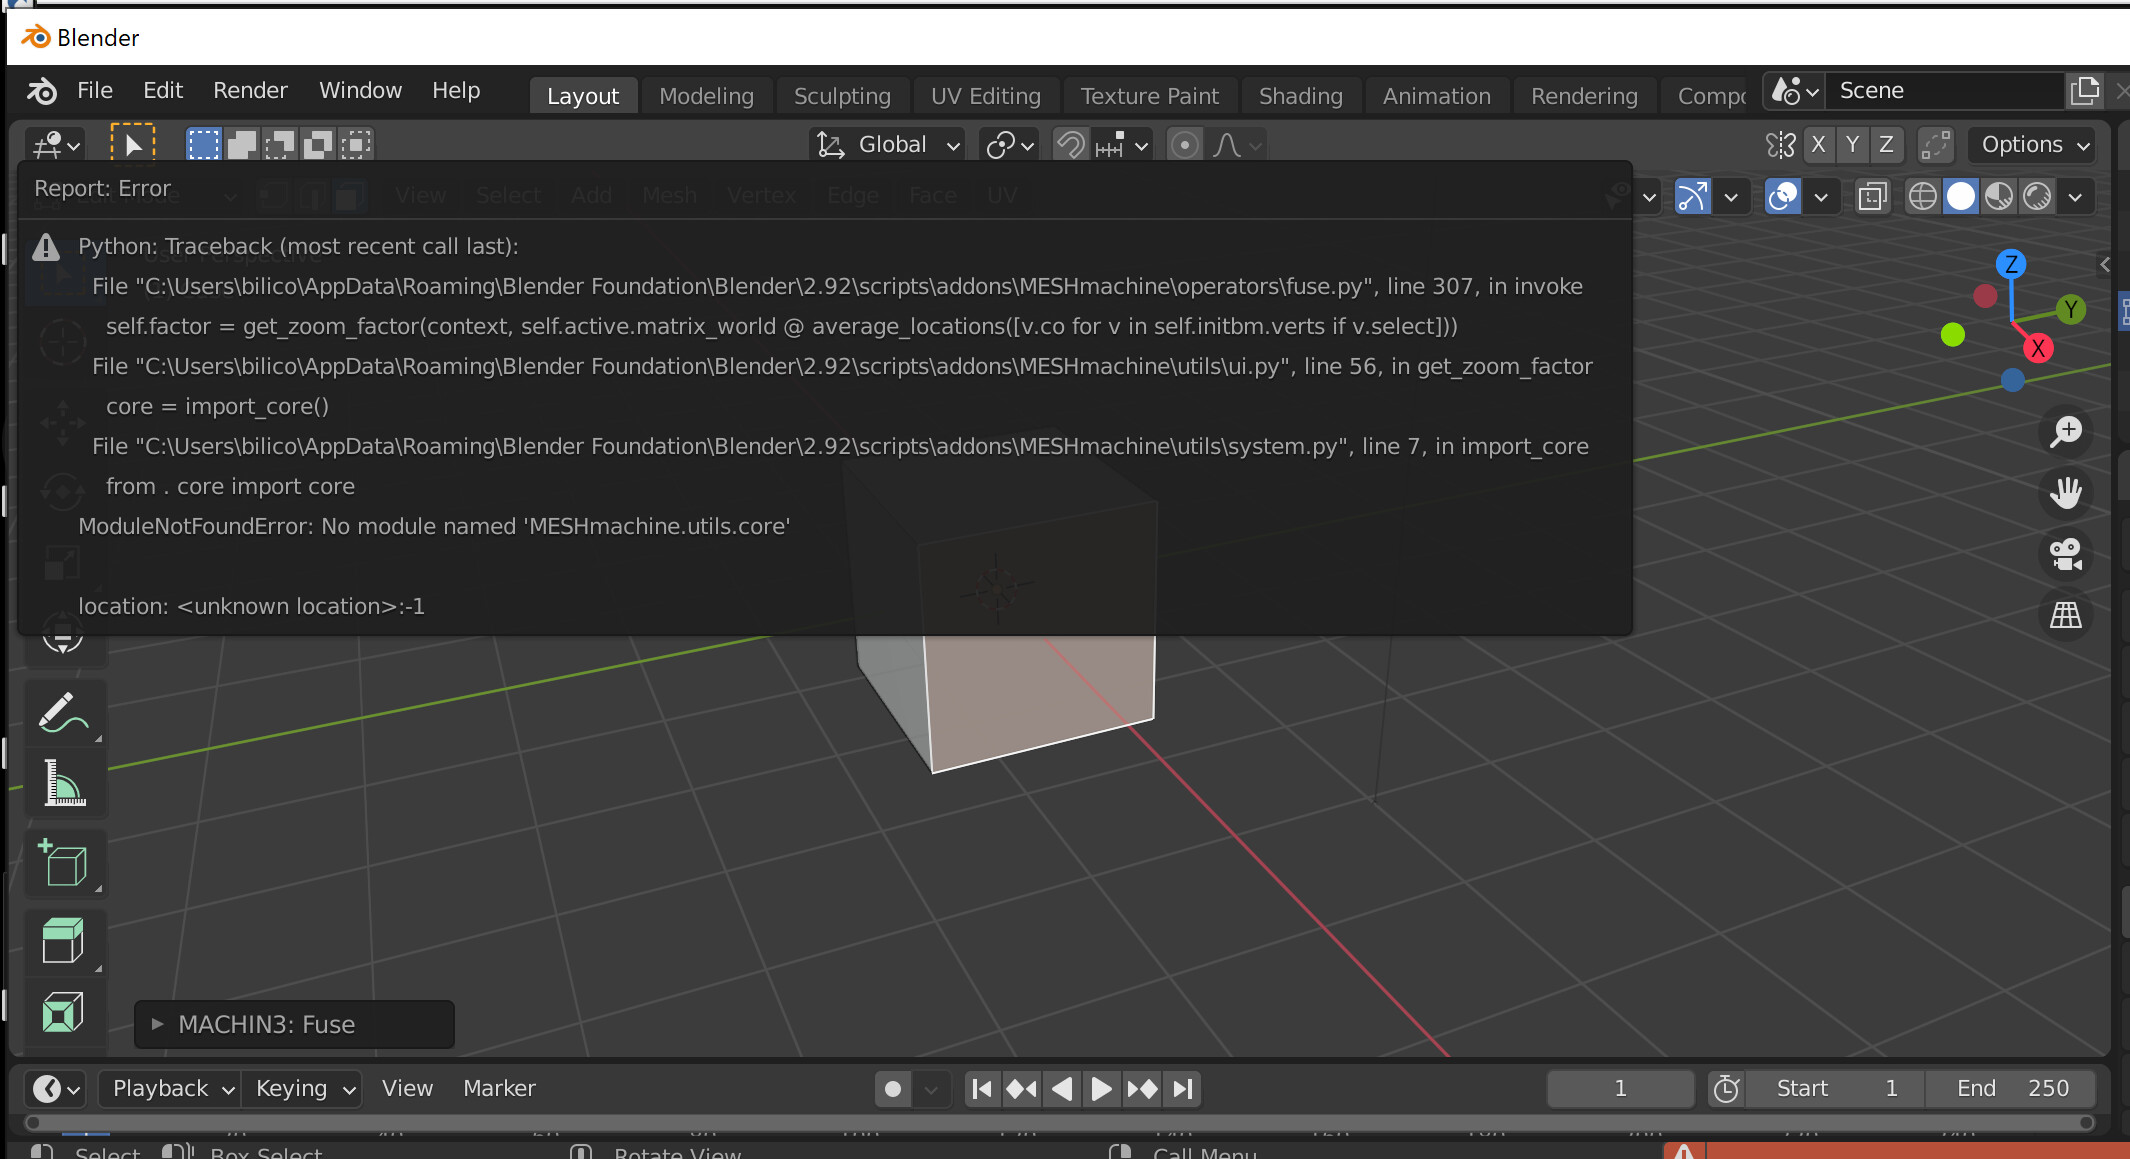
Task: Select the Extrude Region tool
Action: pos(63,940)
